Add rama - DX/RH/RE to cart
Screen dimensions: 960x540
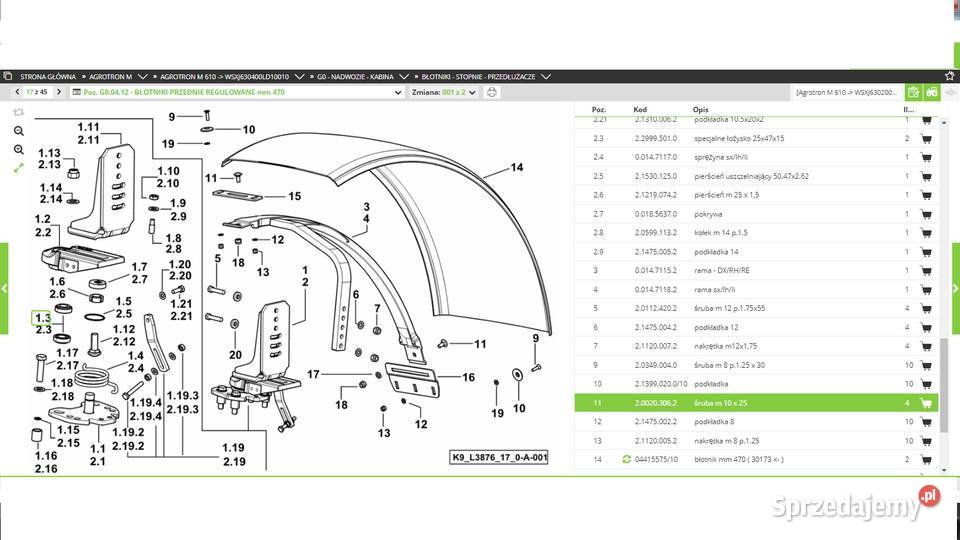pos(926,271)
